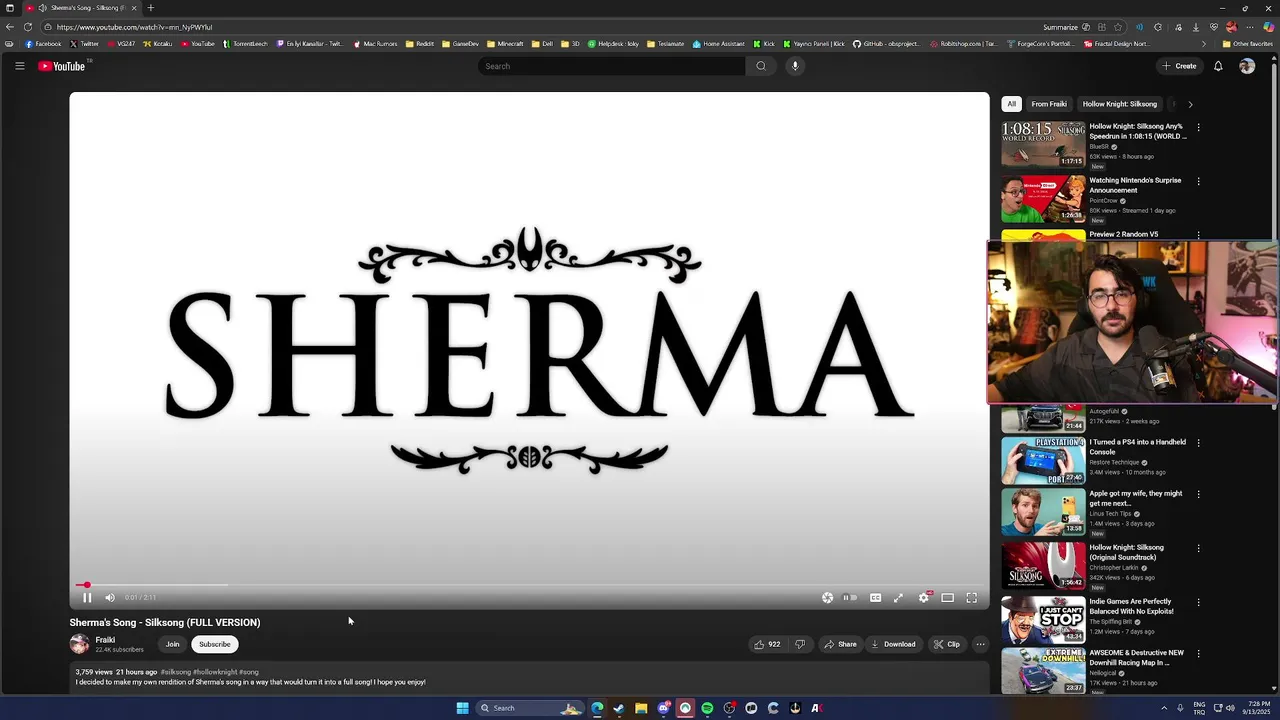Open File Explorer from the taskbar

click(641, 708)
